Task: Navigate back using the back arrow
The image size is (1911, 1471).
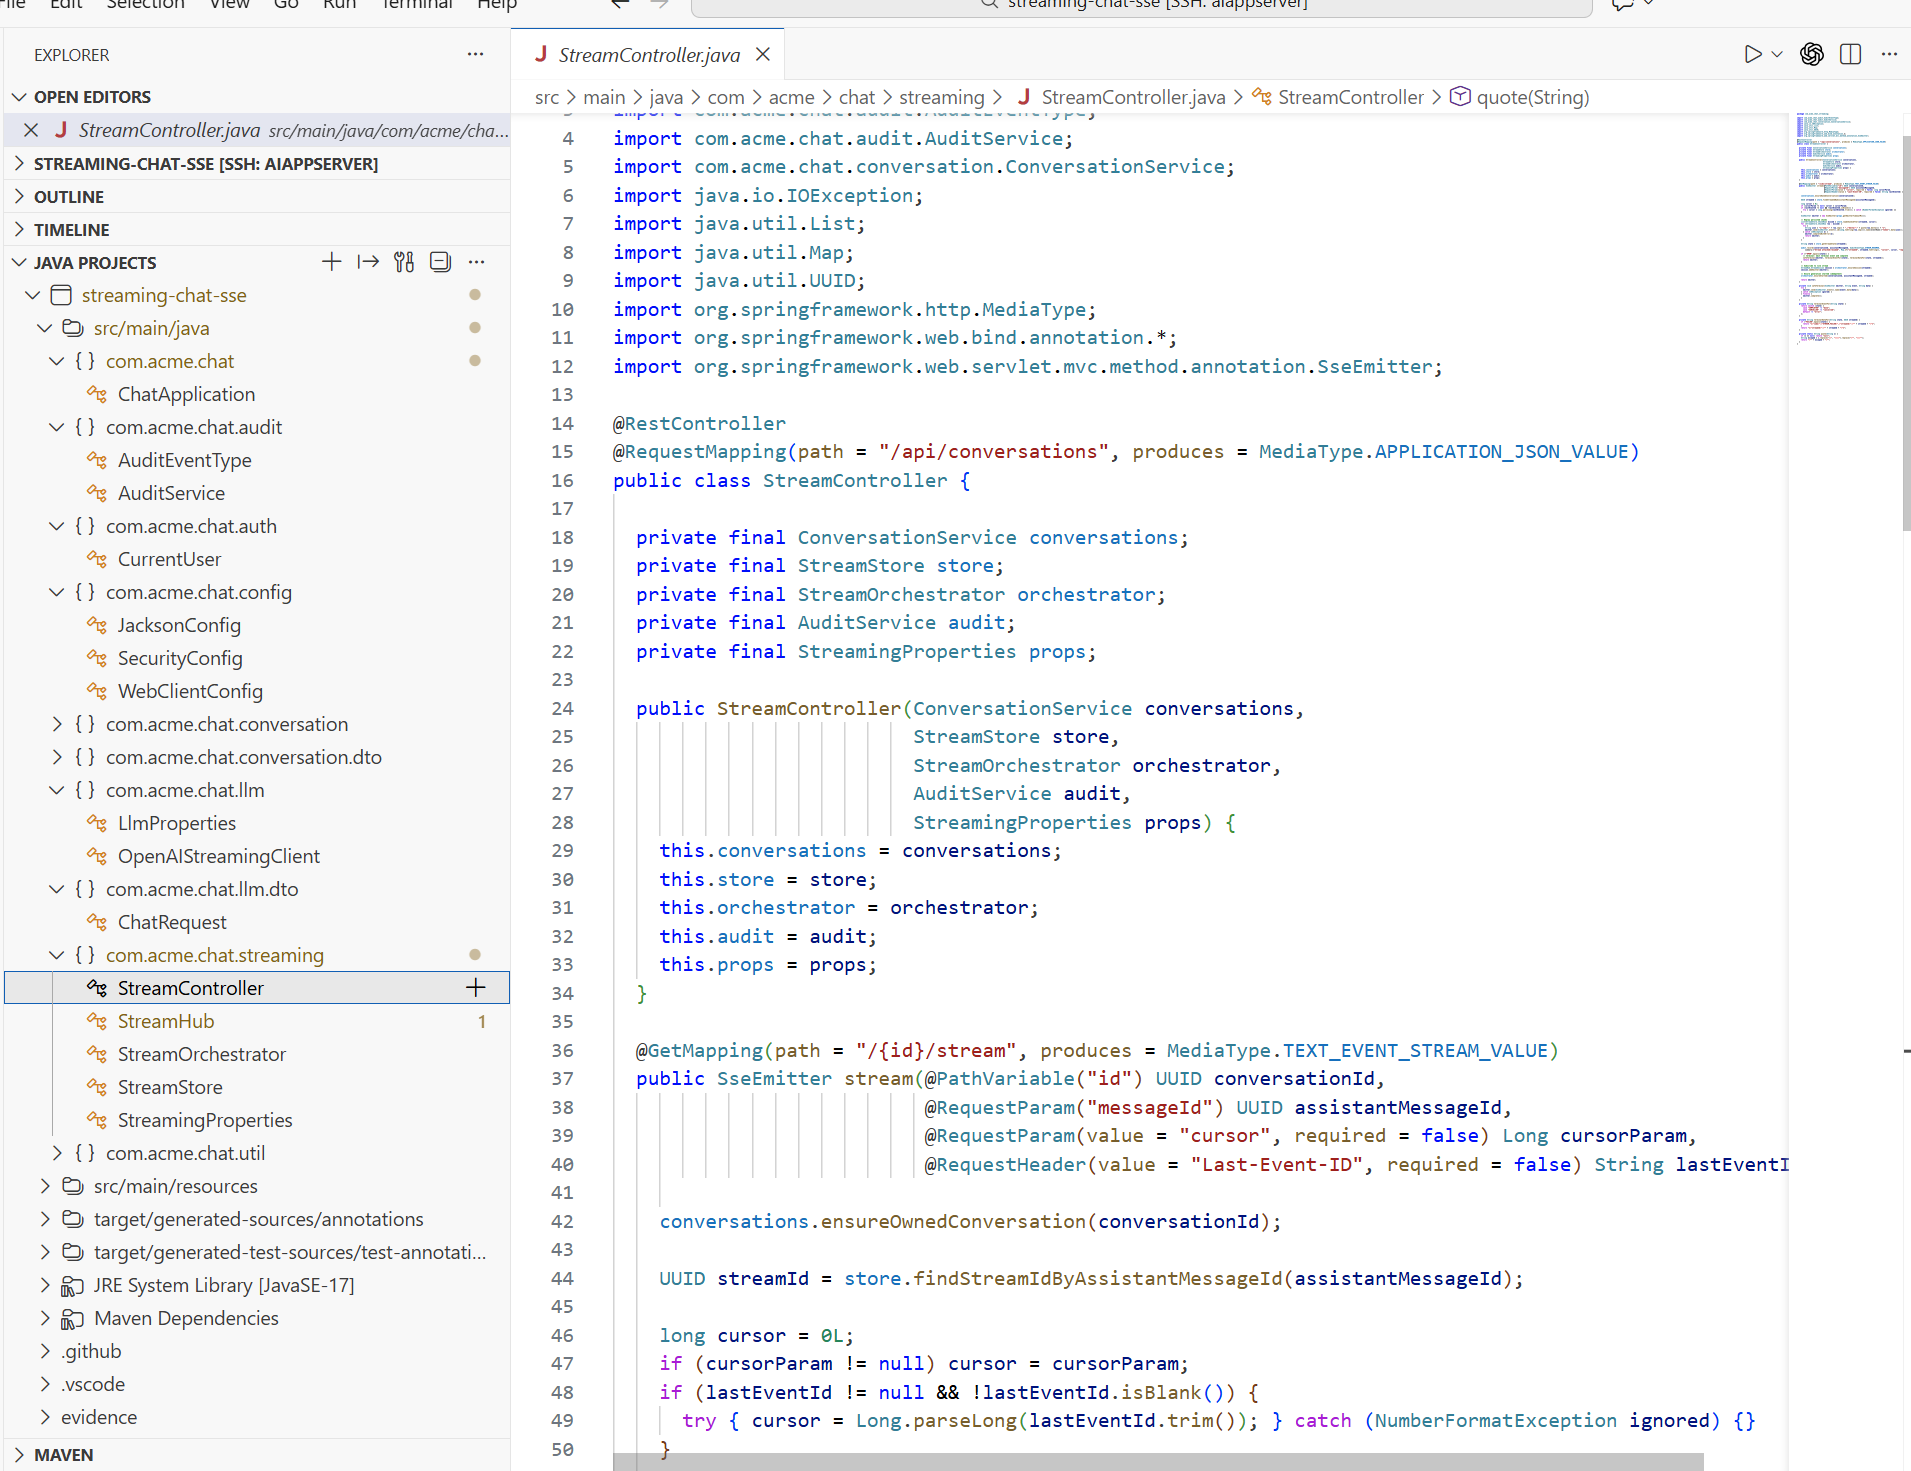Action: 619,5
